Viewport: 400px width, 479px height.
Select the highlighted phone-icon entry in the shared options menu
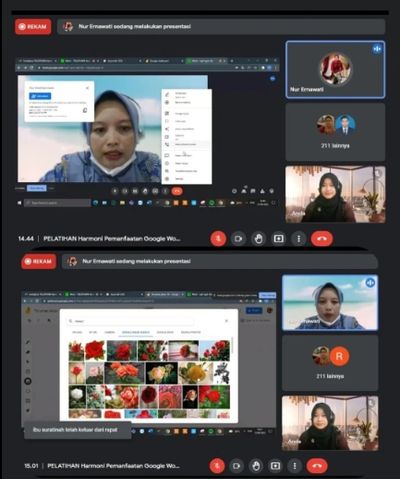click(186, 144)
